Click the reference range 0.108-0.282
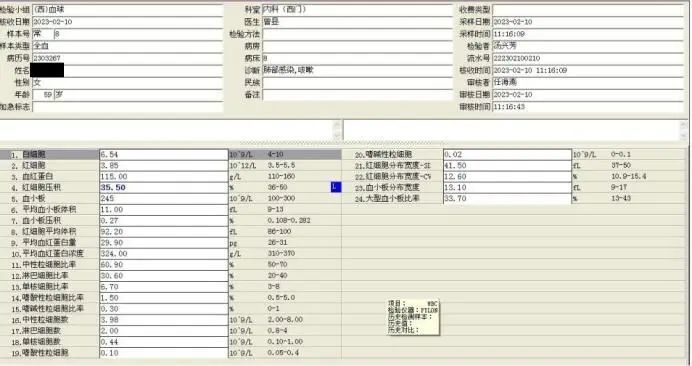 click(289, 221)
